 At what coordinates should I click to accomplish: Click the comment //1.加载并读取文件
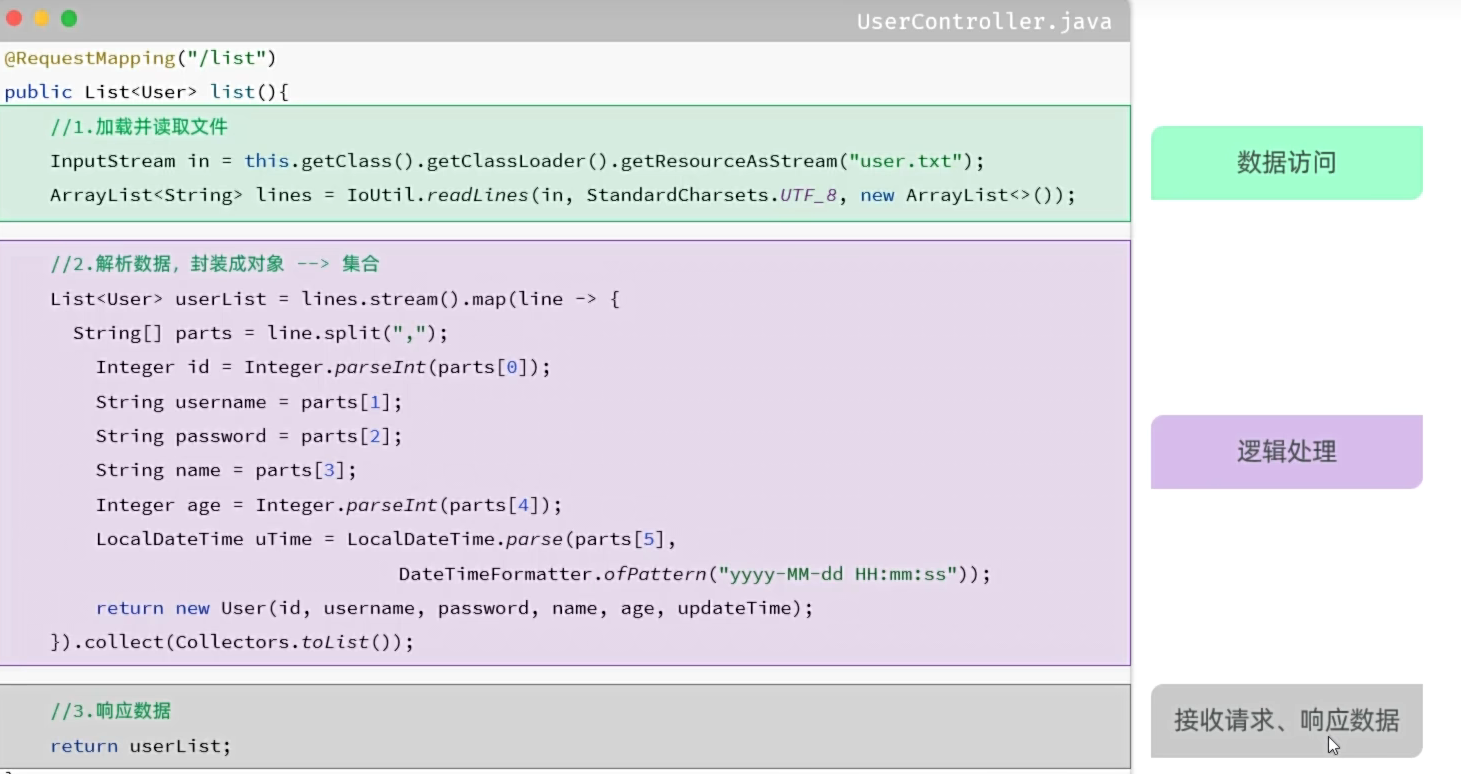[139, 127]
